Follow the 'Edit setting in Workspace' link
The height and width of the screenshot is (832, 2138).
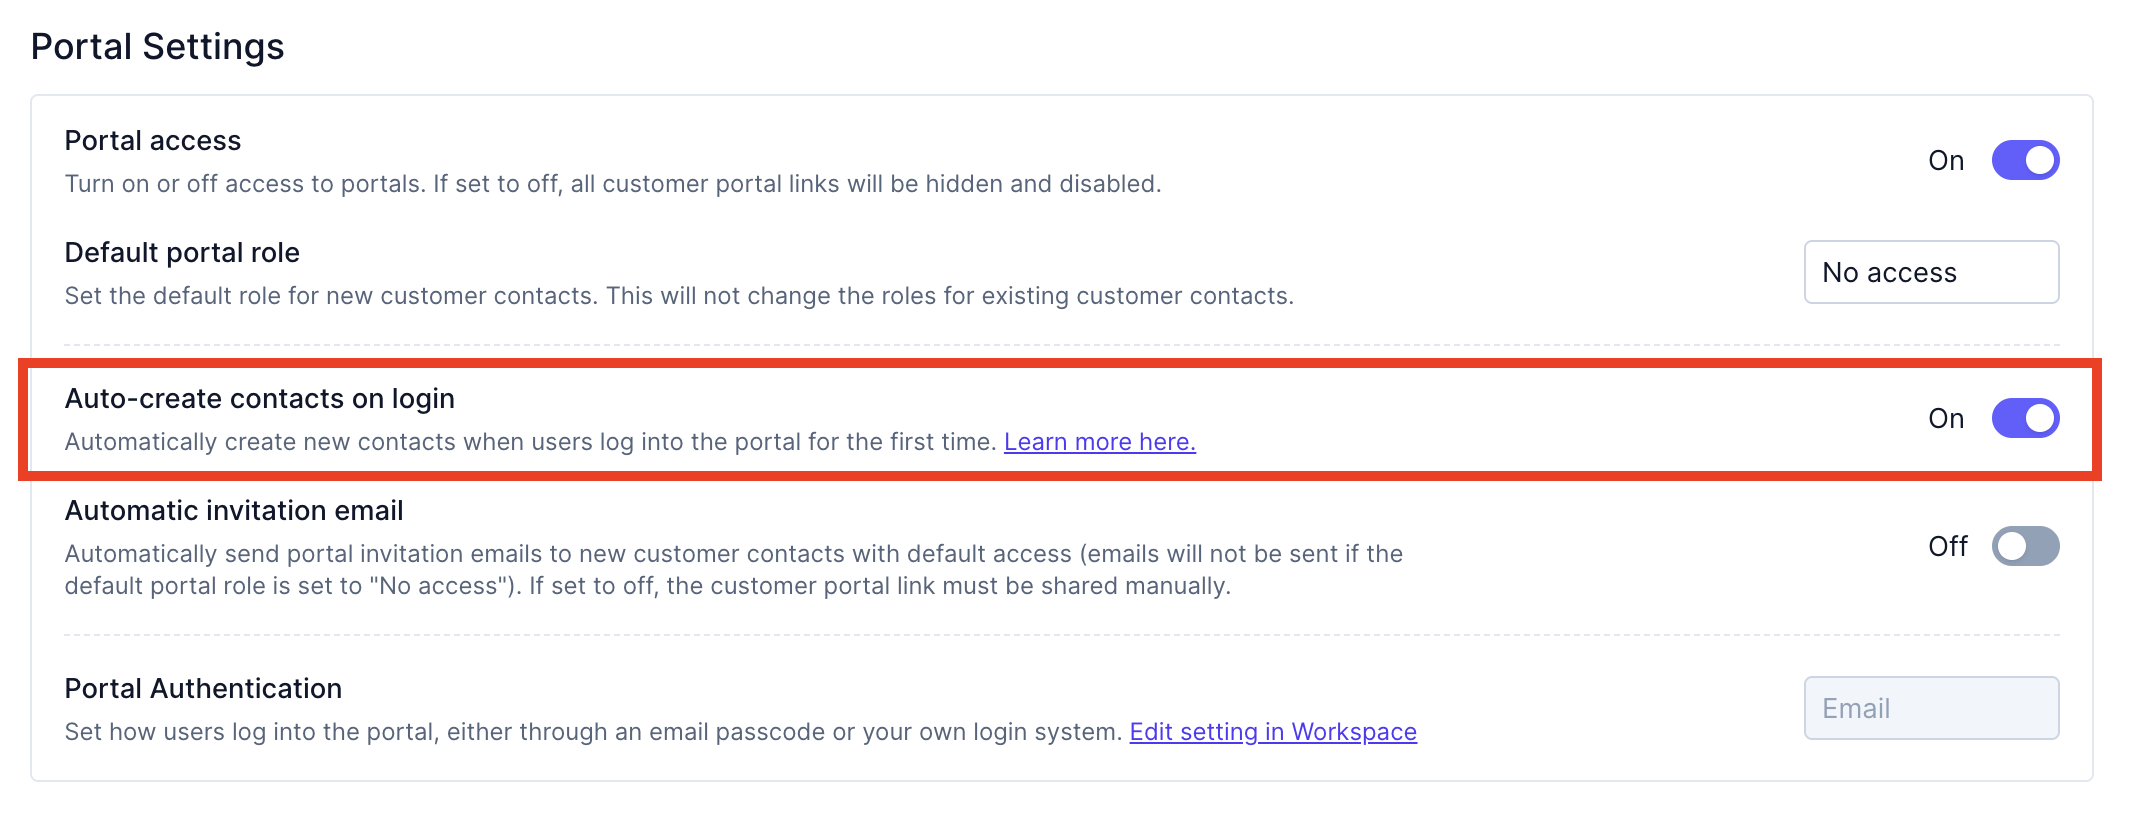(1272, 732)
